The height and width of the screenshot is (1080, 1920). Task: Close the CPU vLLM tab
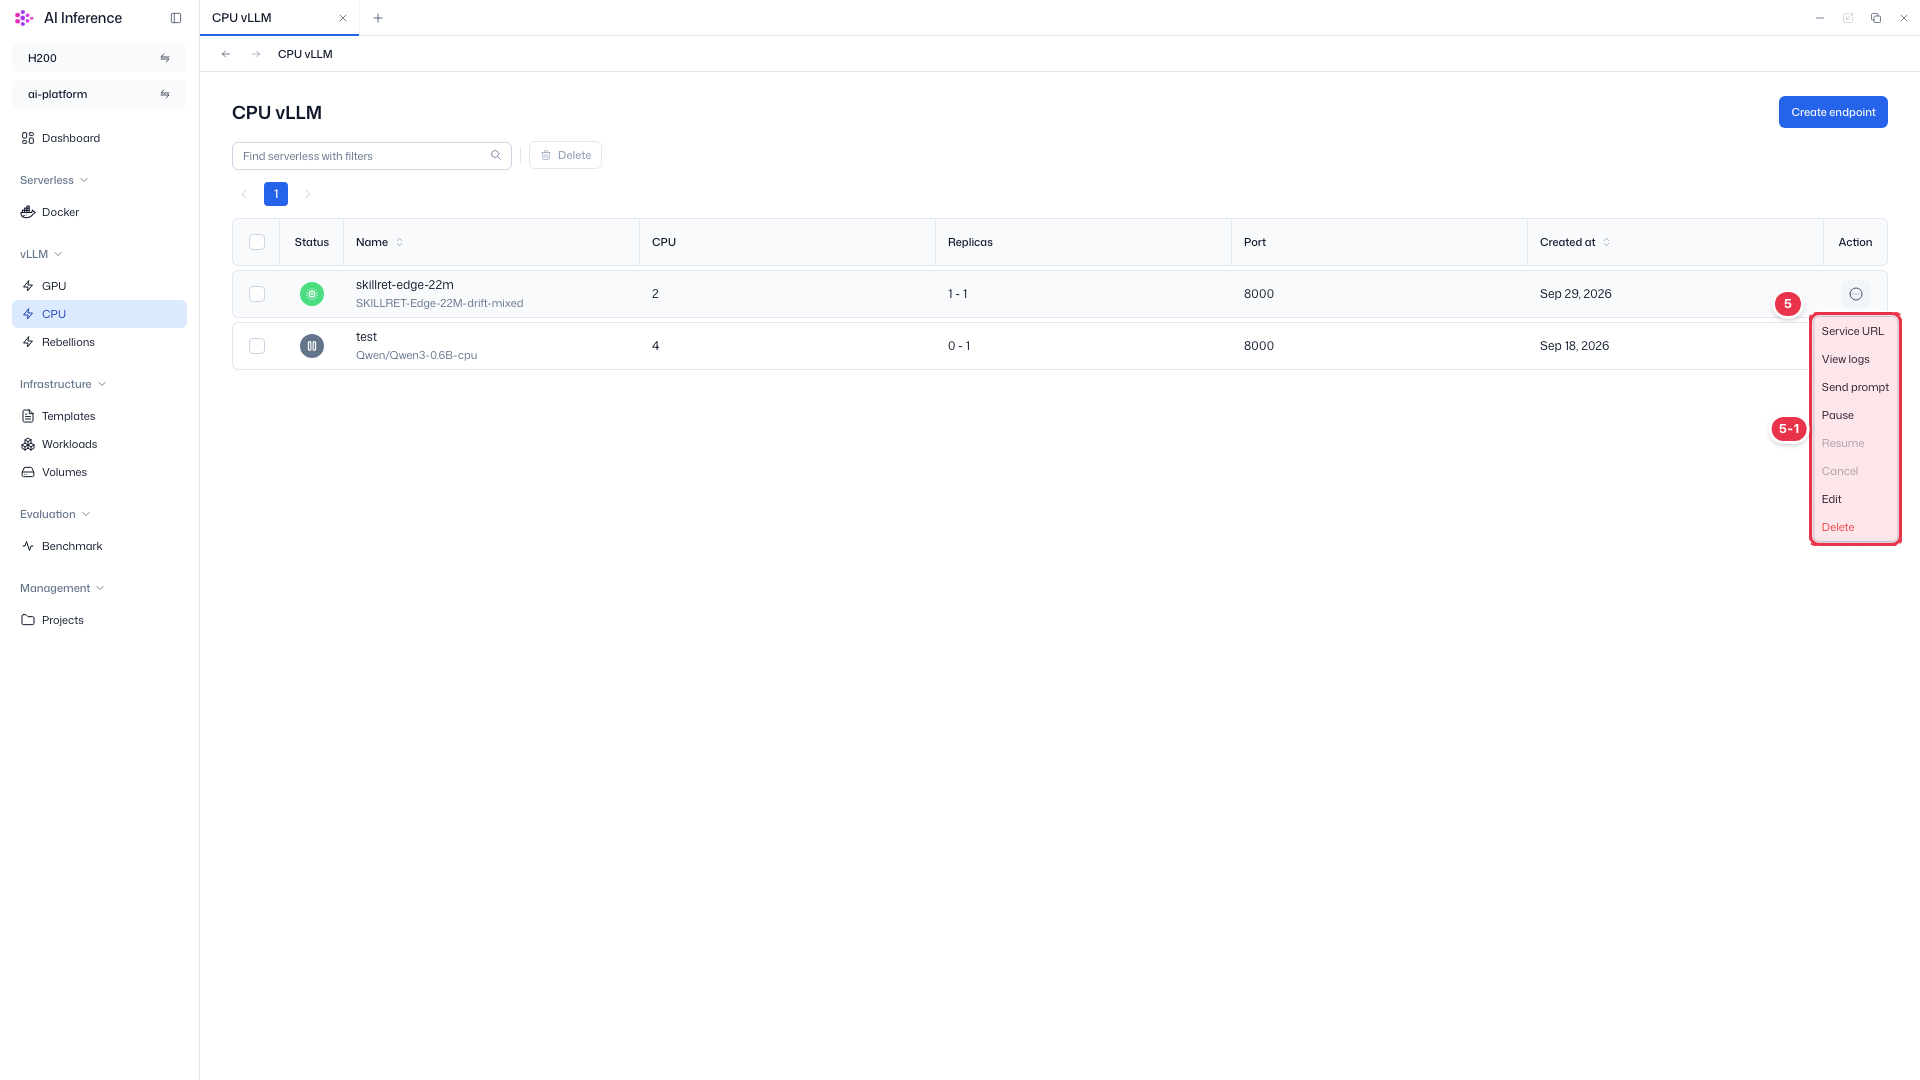point(343,18)
